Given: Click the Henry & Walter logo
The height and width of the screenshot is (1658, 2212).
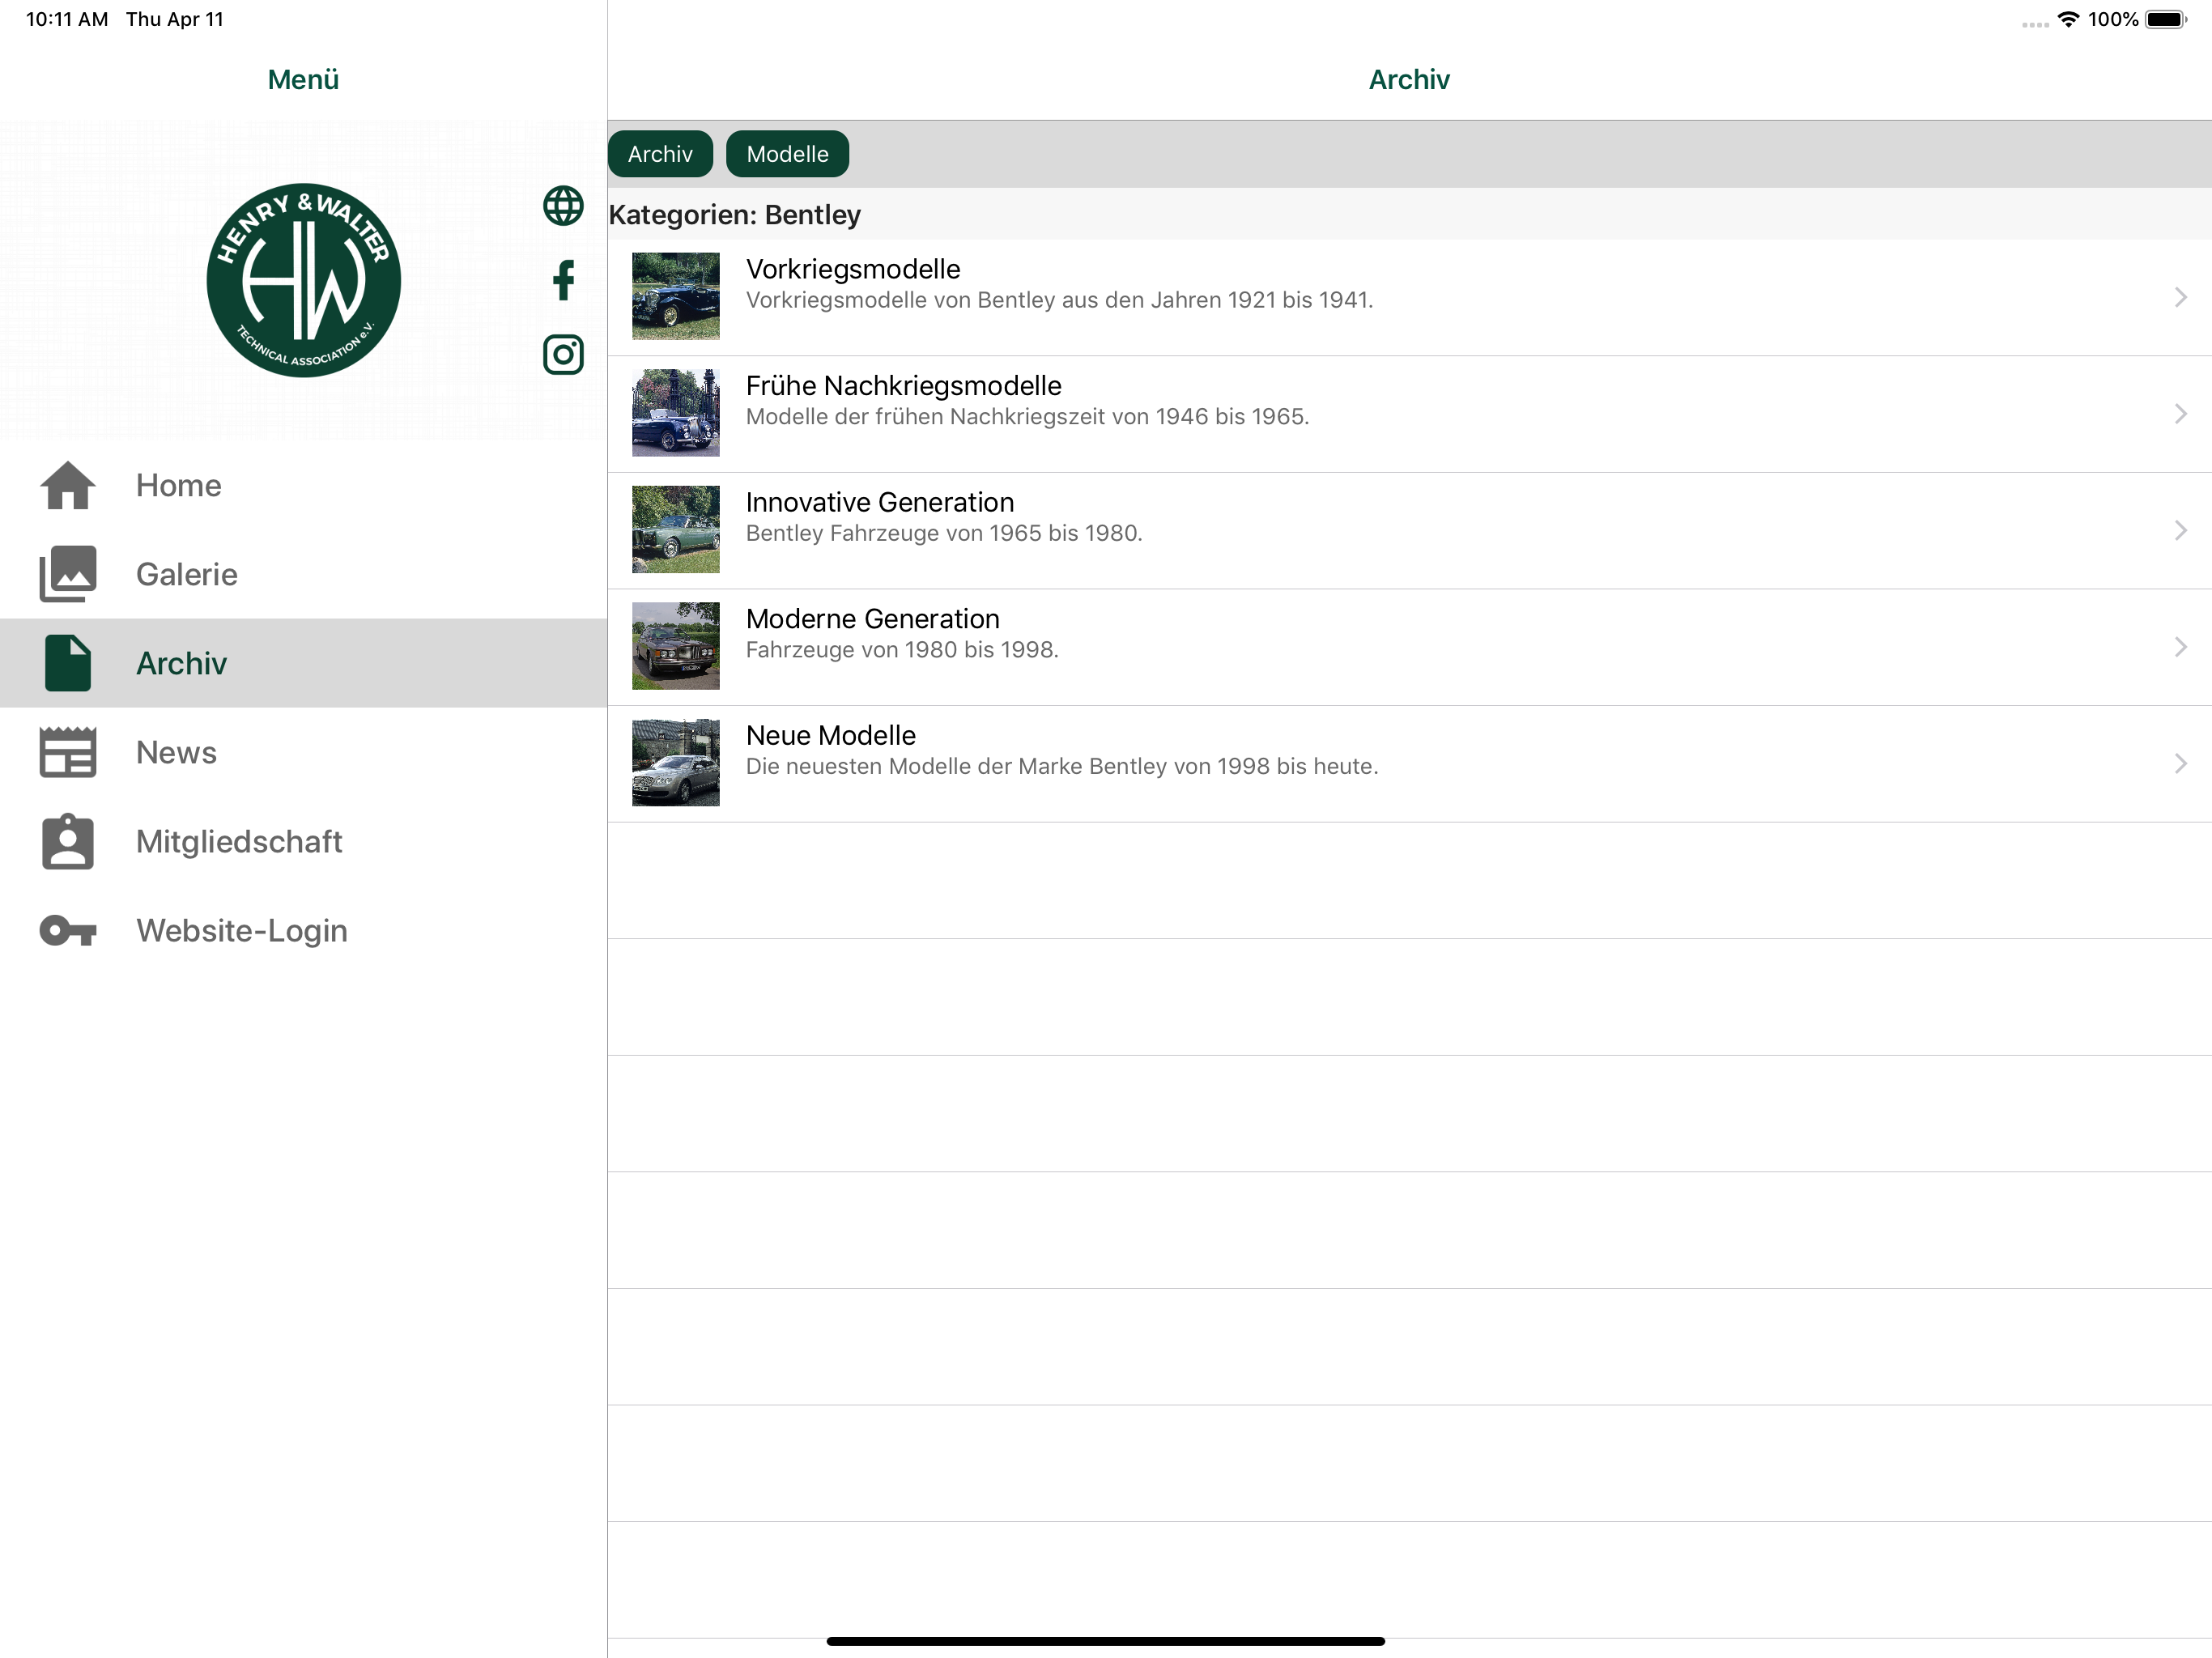Looking at the screenshot, I should (303, 280).
